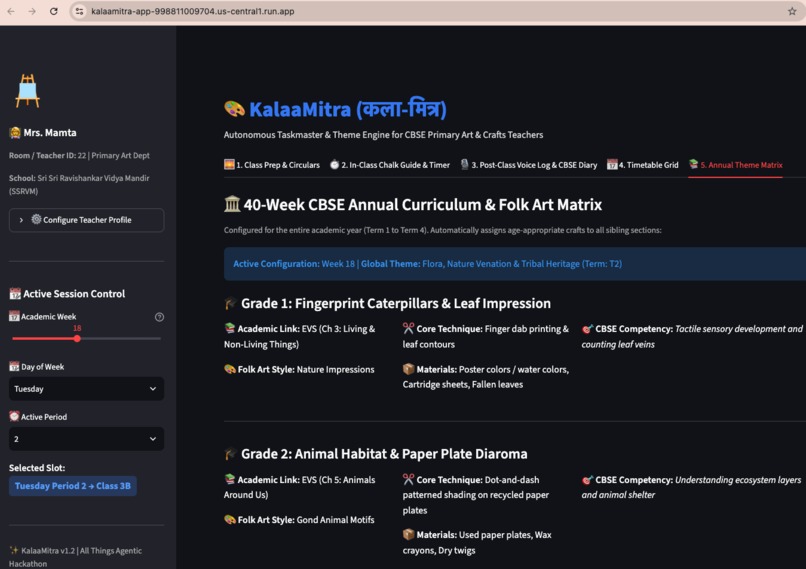Screen dimensions: 806x569
Task: Click the books icon beside Grade 1 Academic Link
Action: coord(230,328)
